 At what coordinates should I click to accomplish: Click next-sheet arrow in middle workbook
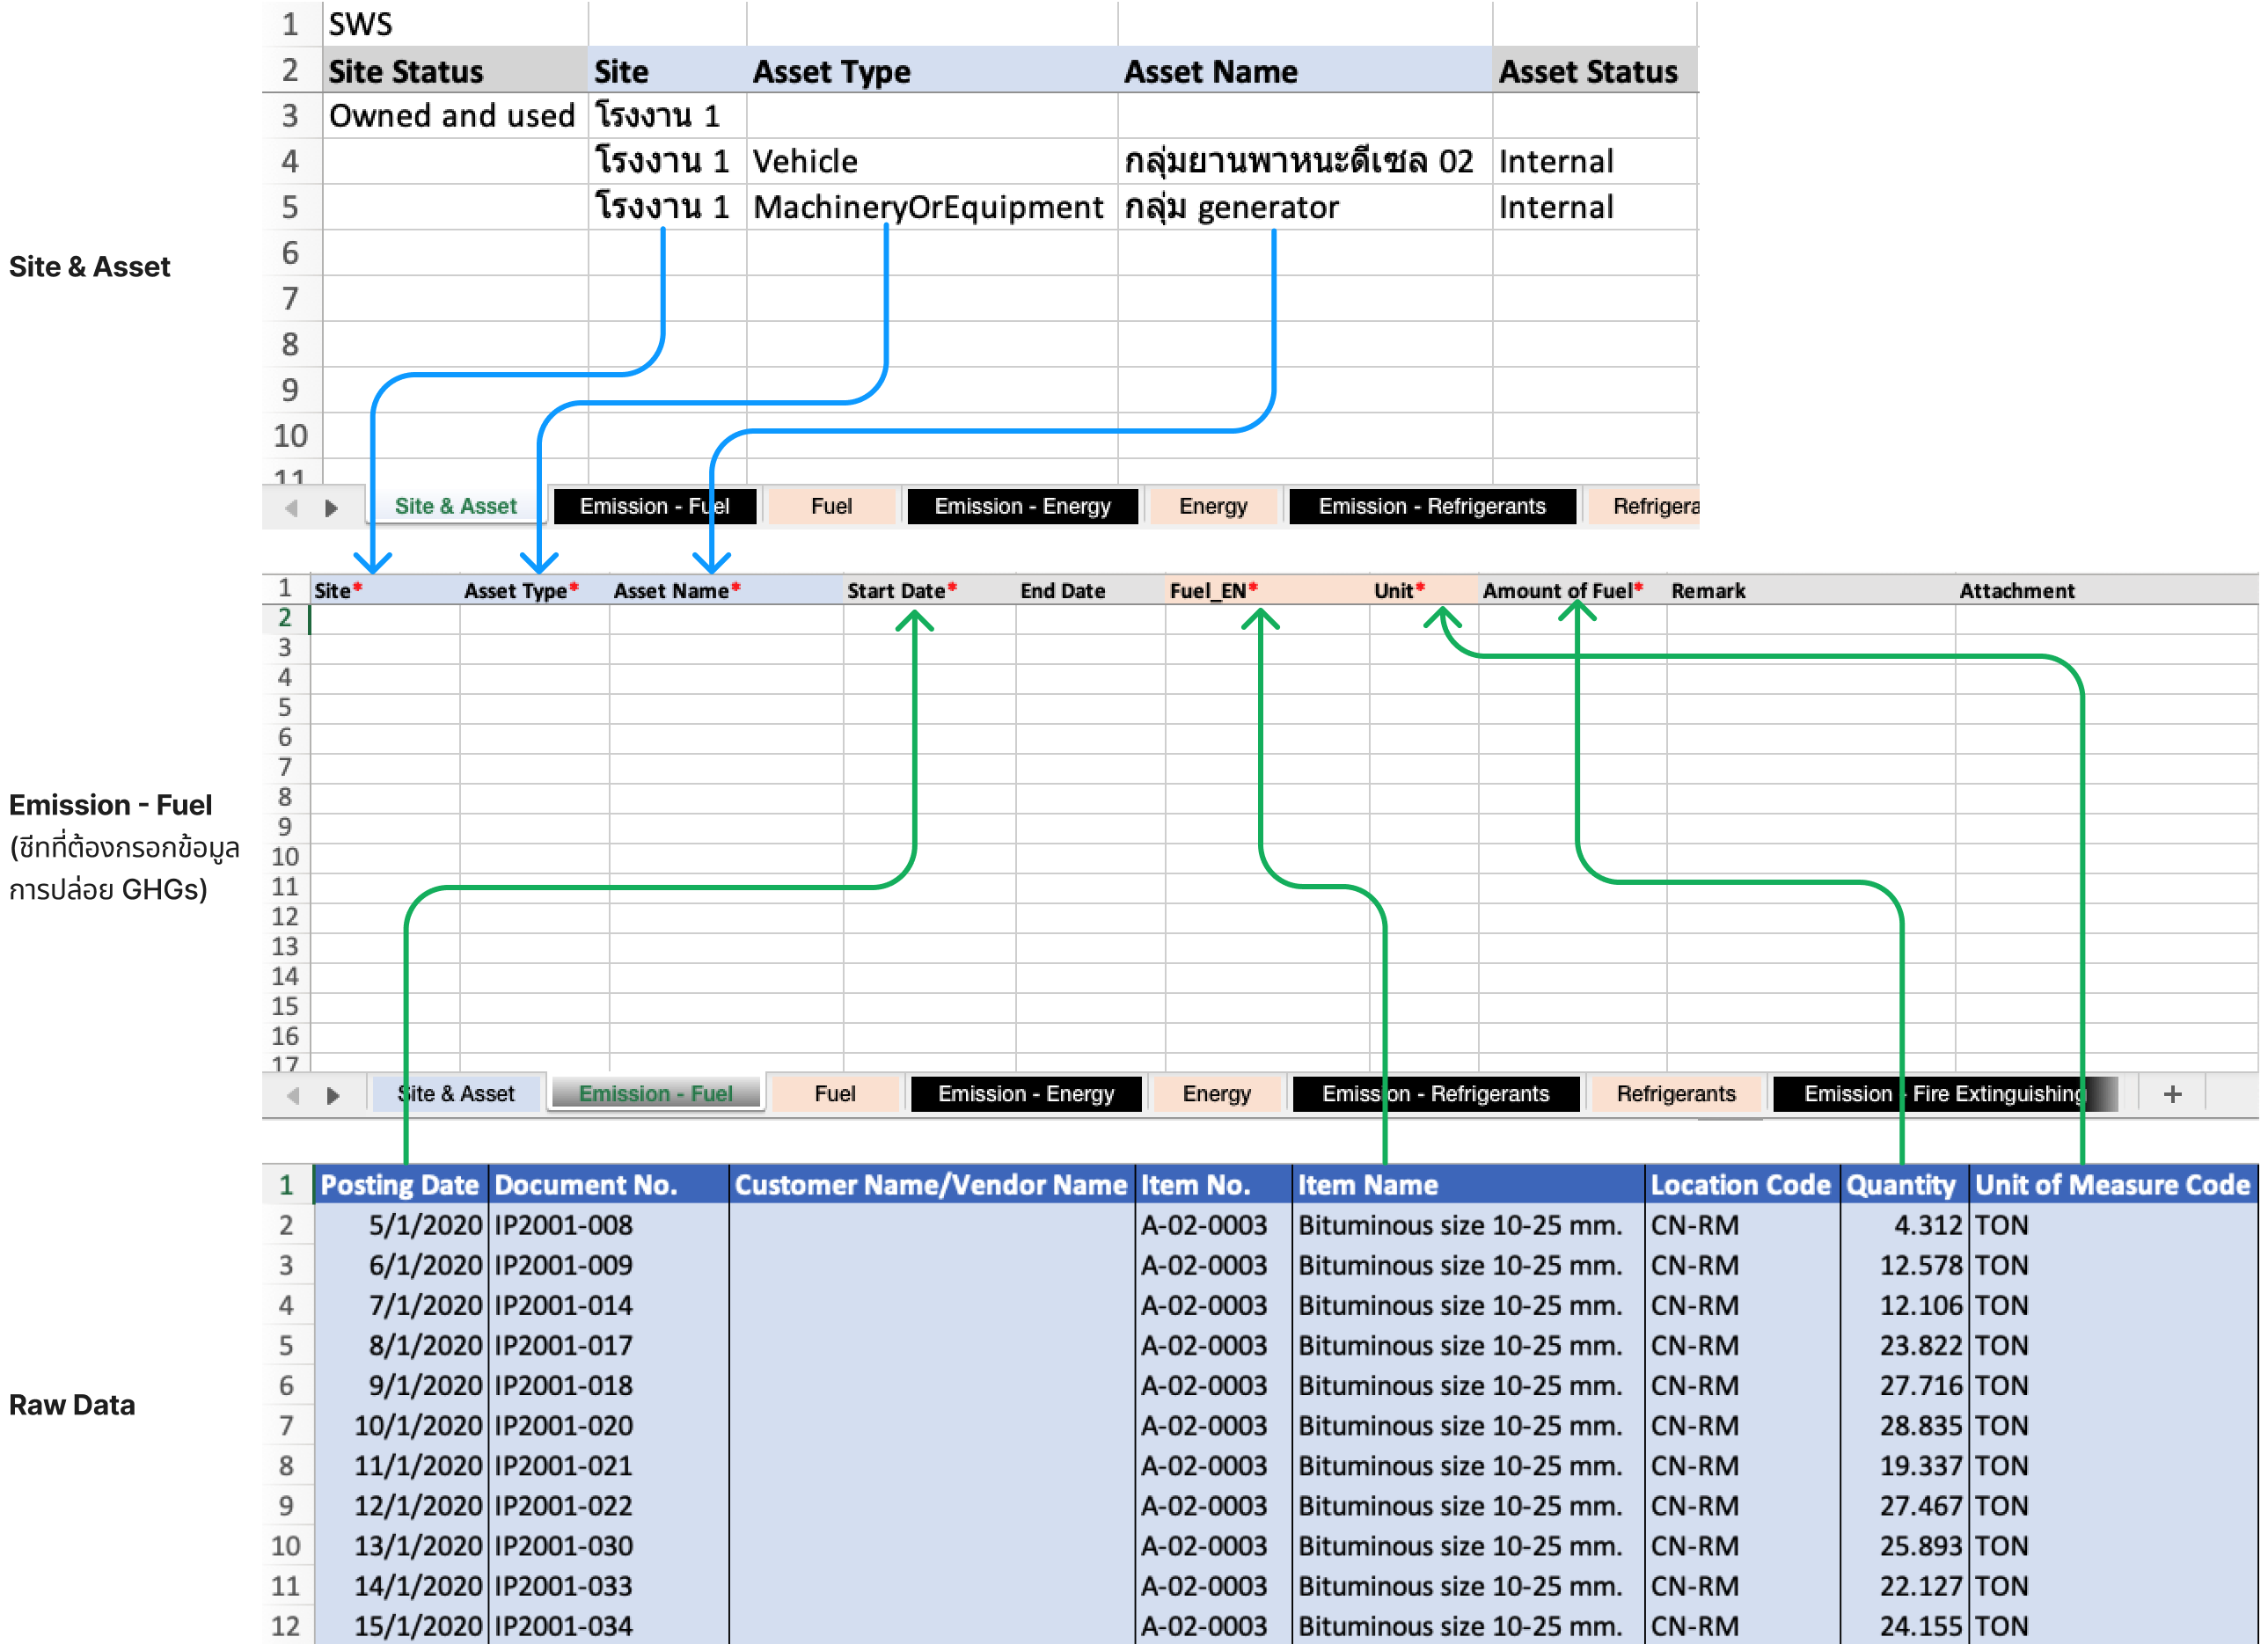pyautogui.click(x=333, y=1096)
